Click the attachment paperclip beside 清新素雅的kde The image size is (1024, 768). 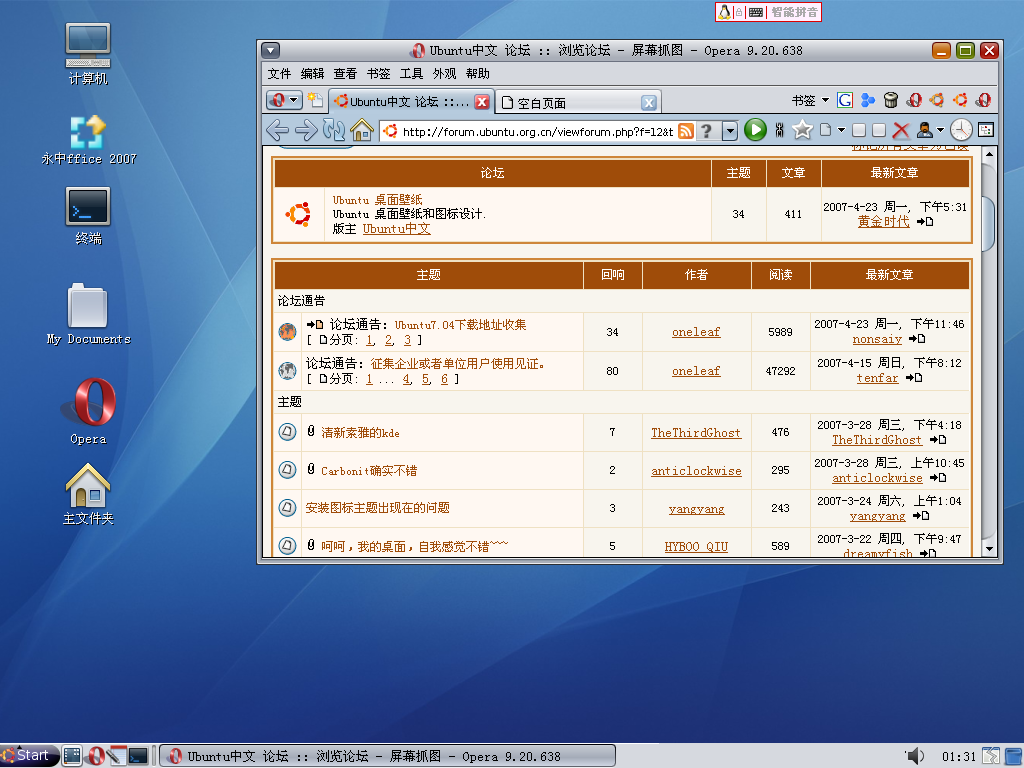click(311, 431)
